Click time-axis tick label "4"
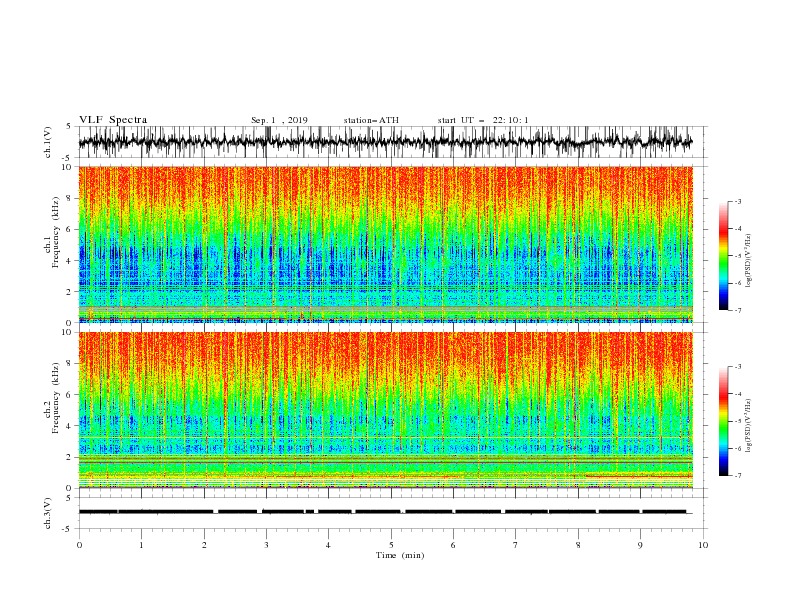 [x=328, y=545]
